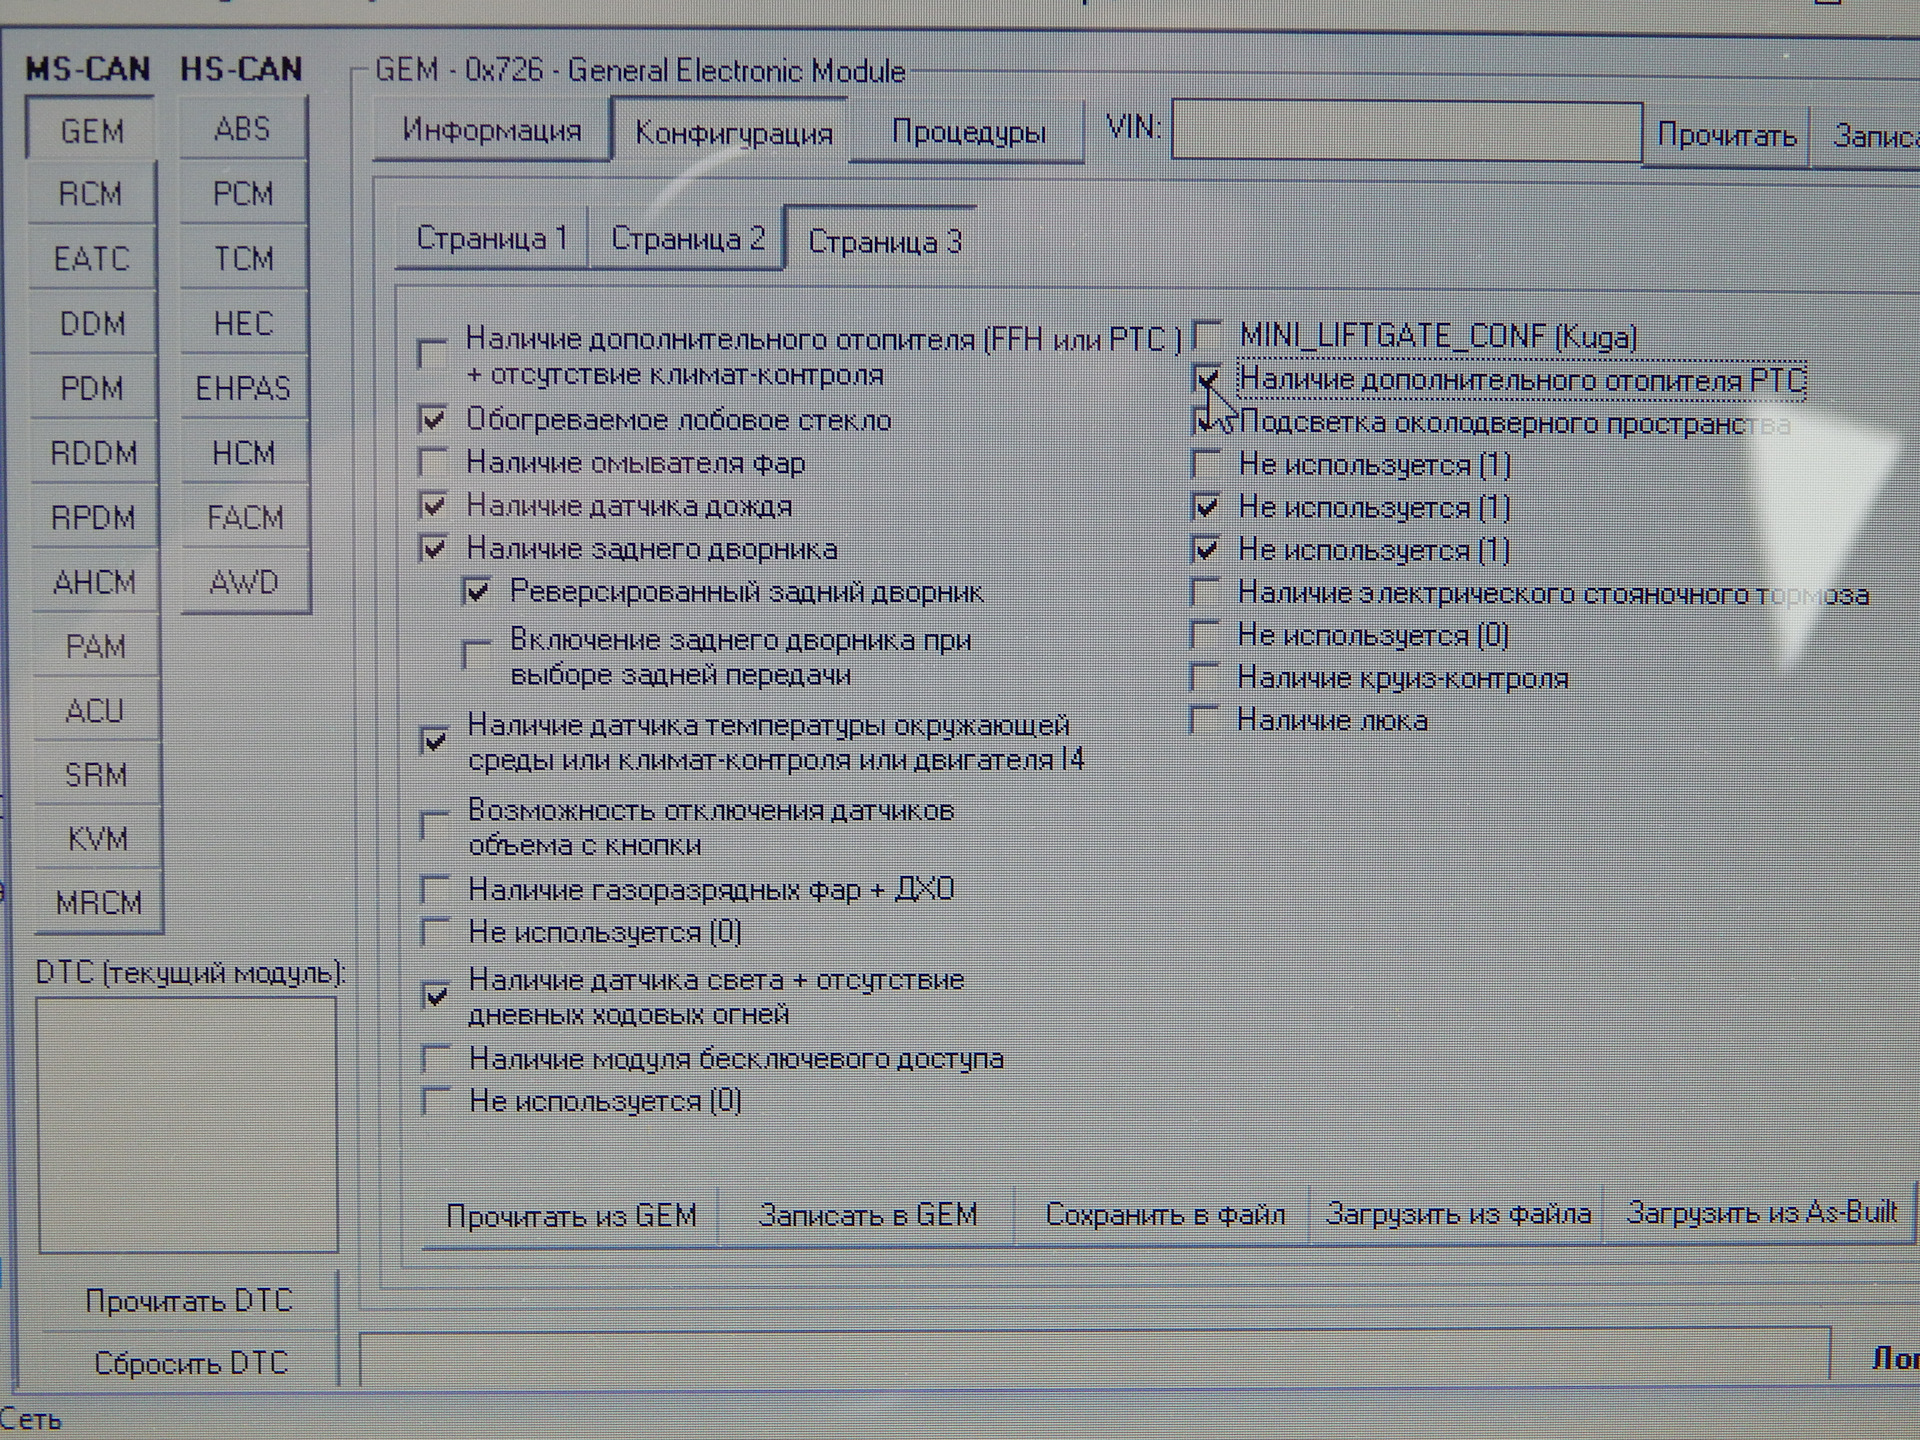The width and height of the screenshot is (1920, 1440).
Task: Enable Наличие круиз-контроля checkbox
Action: [x=1205, y=678]
